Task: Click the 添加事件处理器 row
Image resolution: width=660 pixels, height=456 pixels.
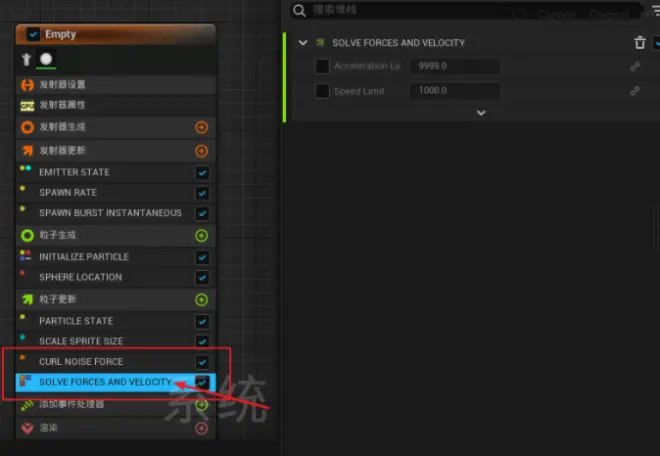Action: pos(116,405)
